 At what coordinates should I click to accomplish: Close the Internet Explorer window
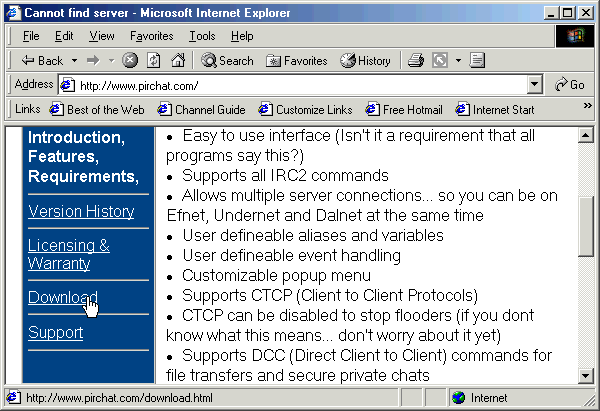pyautogui.click(x=586, y=13)
